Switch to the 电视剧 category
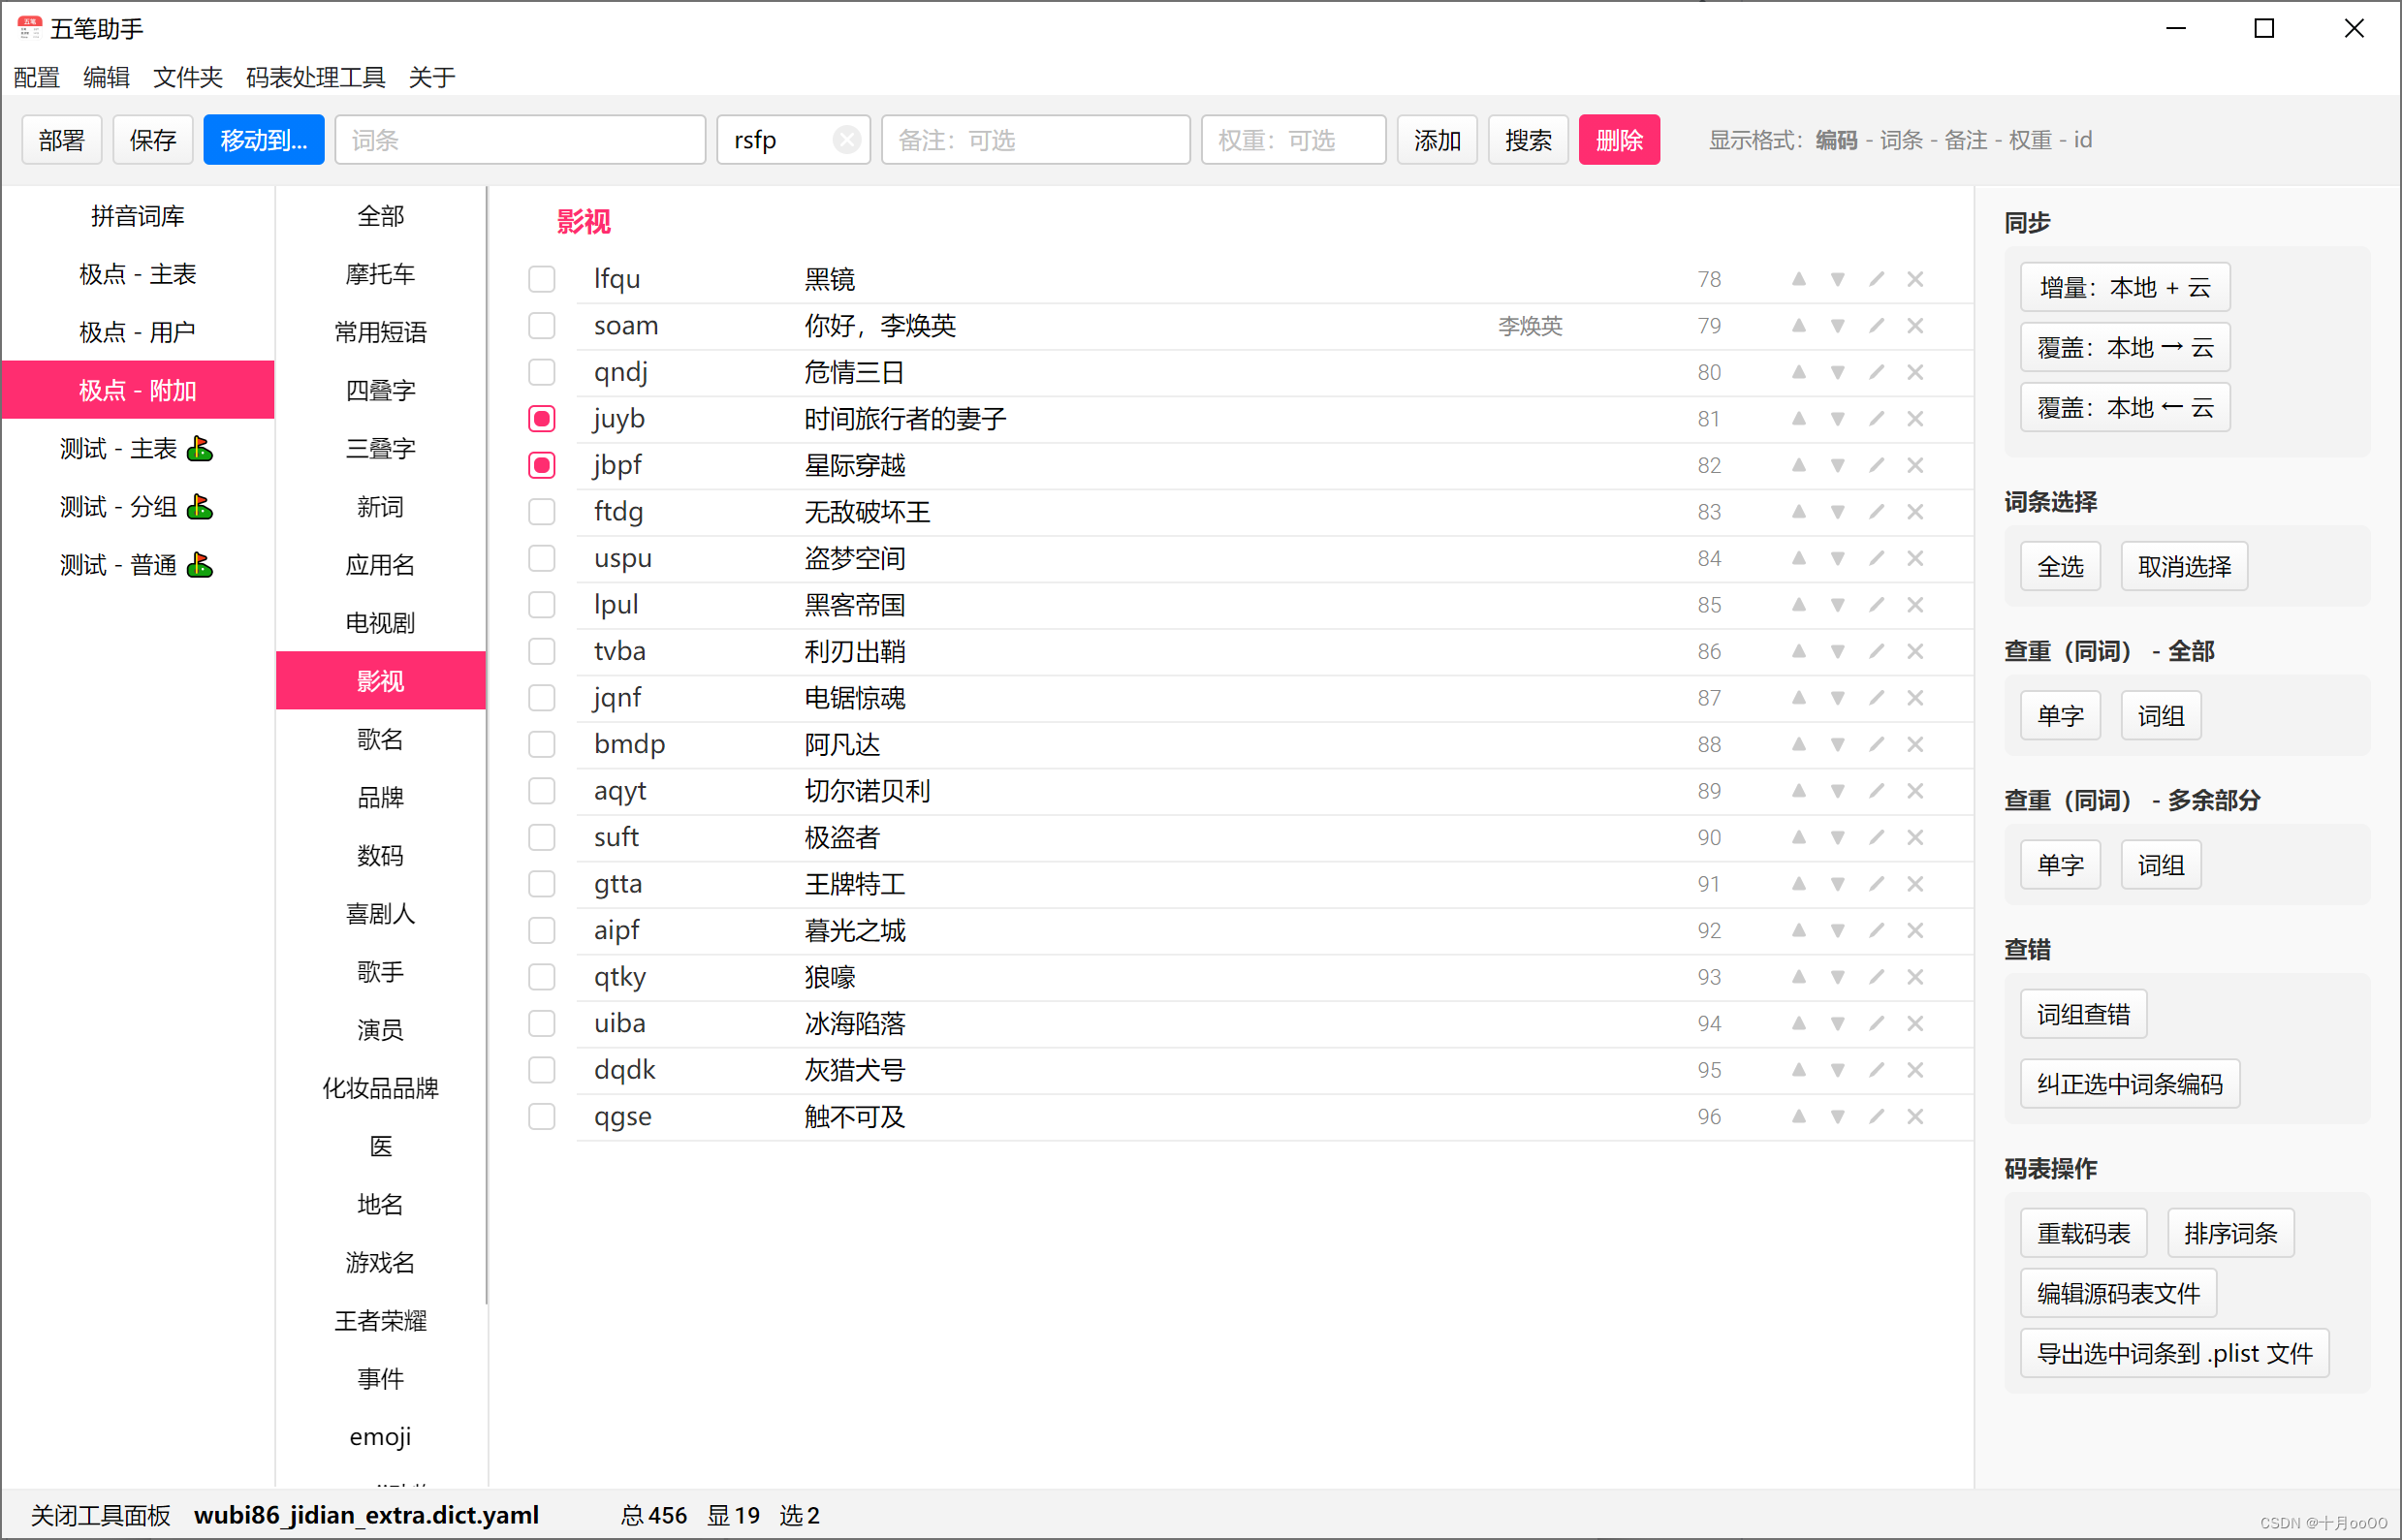The image size is (2402, 1540). 380,622
